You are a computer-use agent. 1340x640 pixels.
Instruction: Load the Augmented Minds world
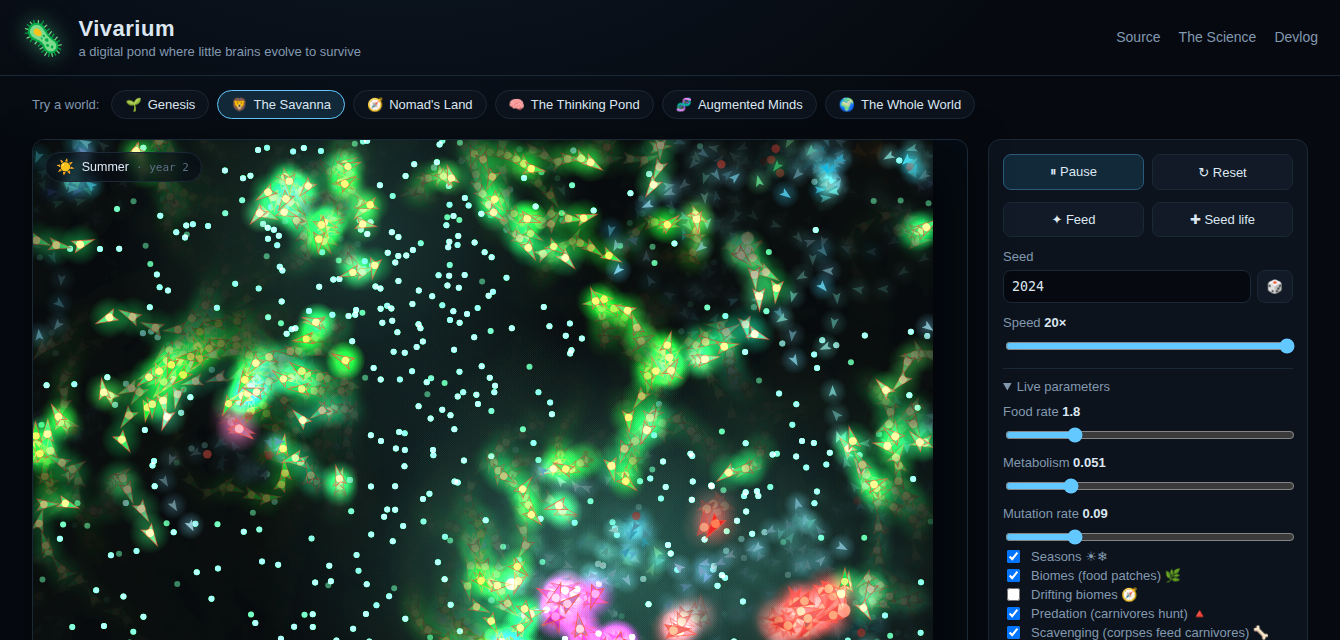[739, 104]
